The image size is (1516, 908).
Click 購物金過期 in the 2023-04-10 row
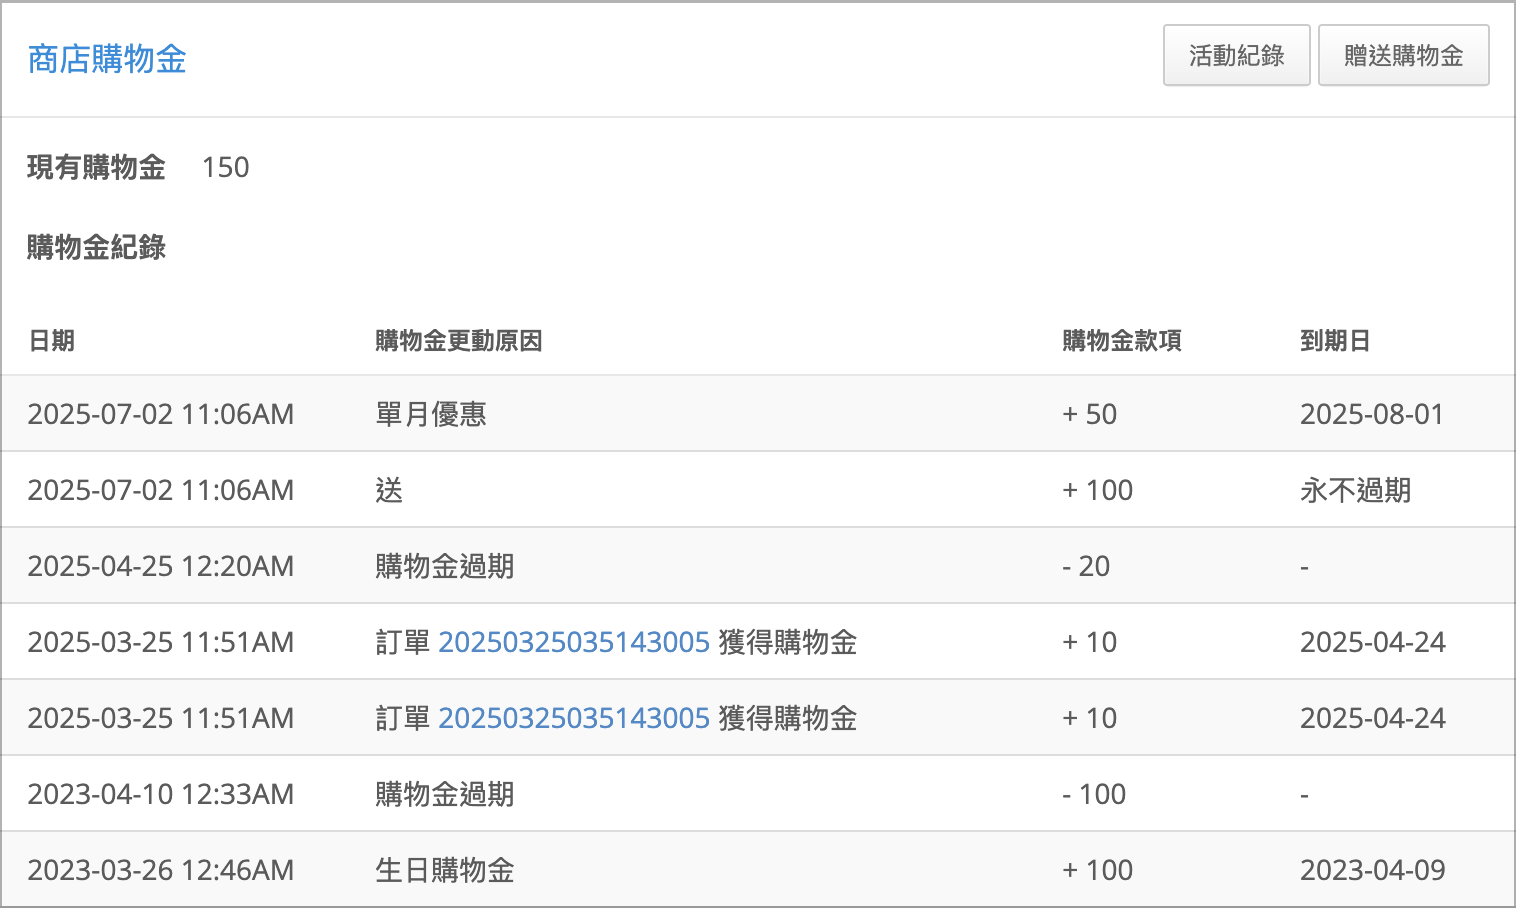click(x=445, y=794)
